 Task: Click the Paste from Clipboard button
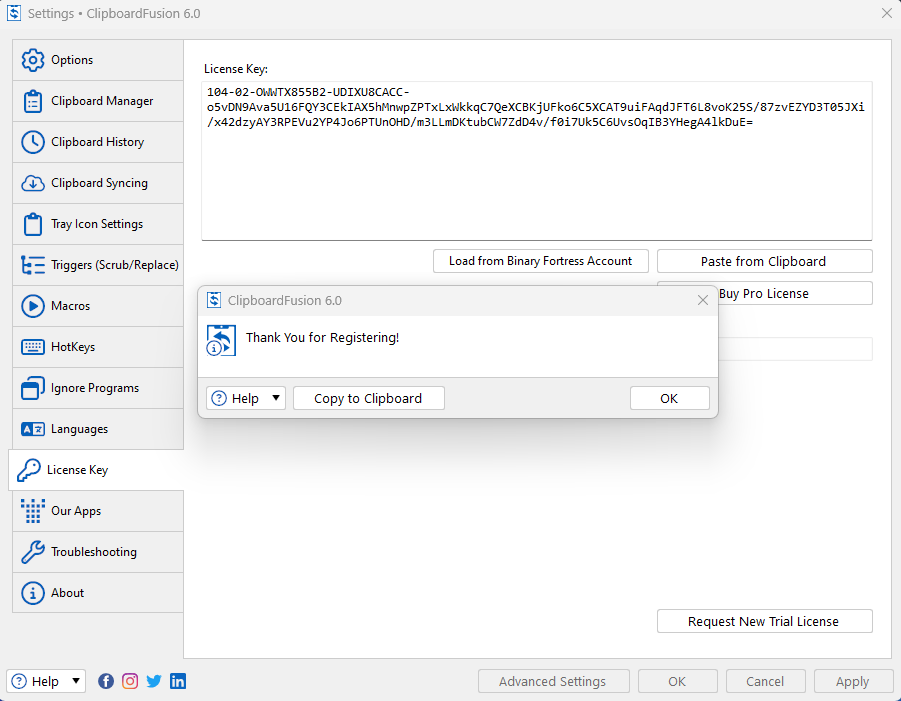[x=764, y=261]
